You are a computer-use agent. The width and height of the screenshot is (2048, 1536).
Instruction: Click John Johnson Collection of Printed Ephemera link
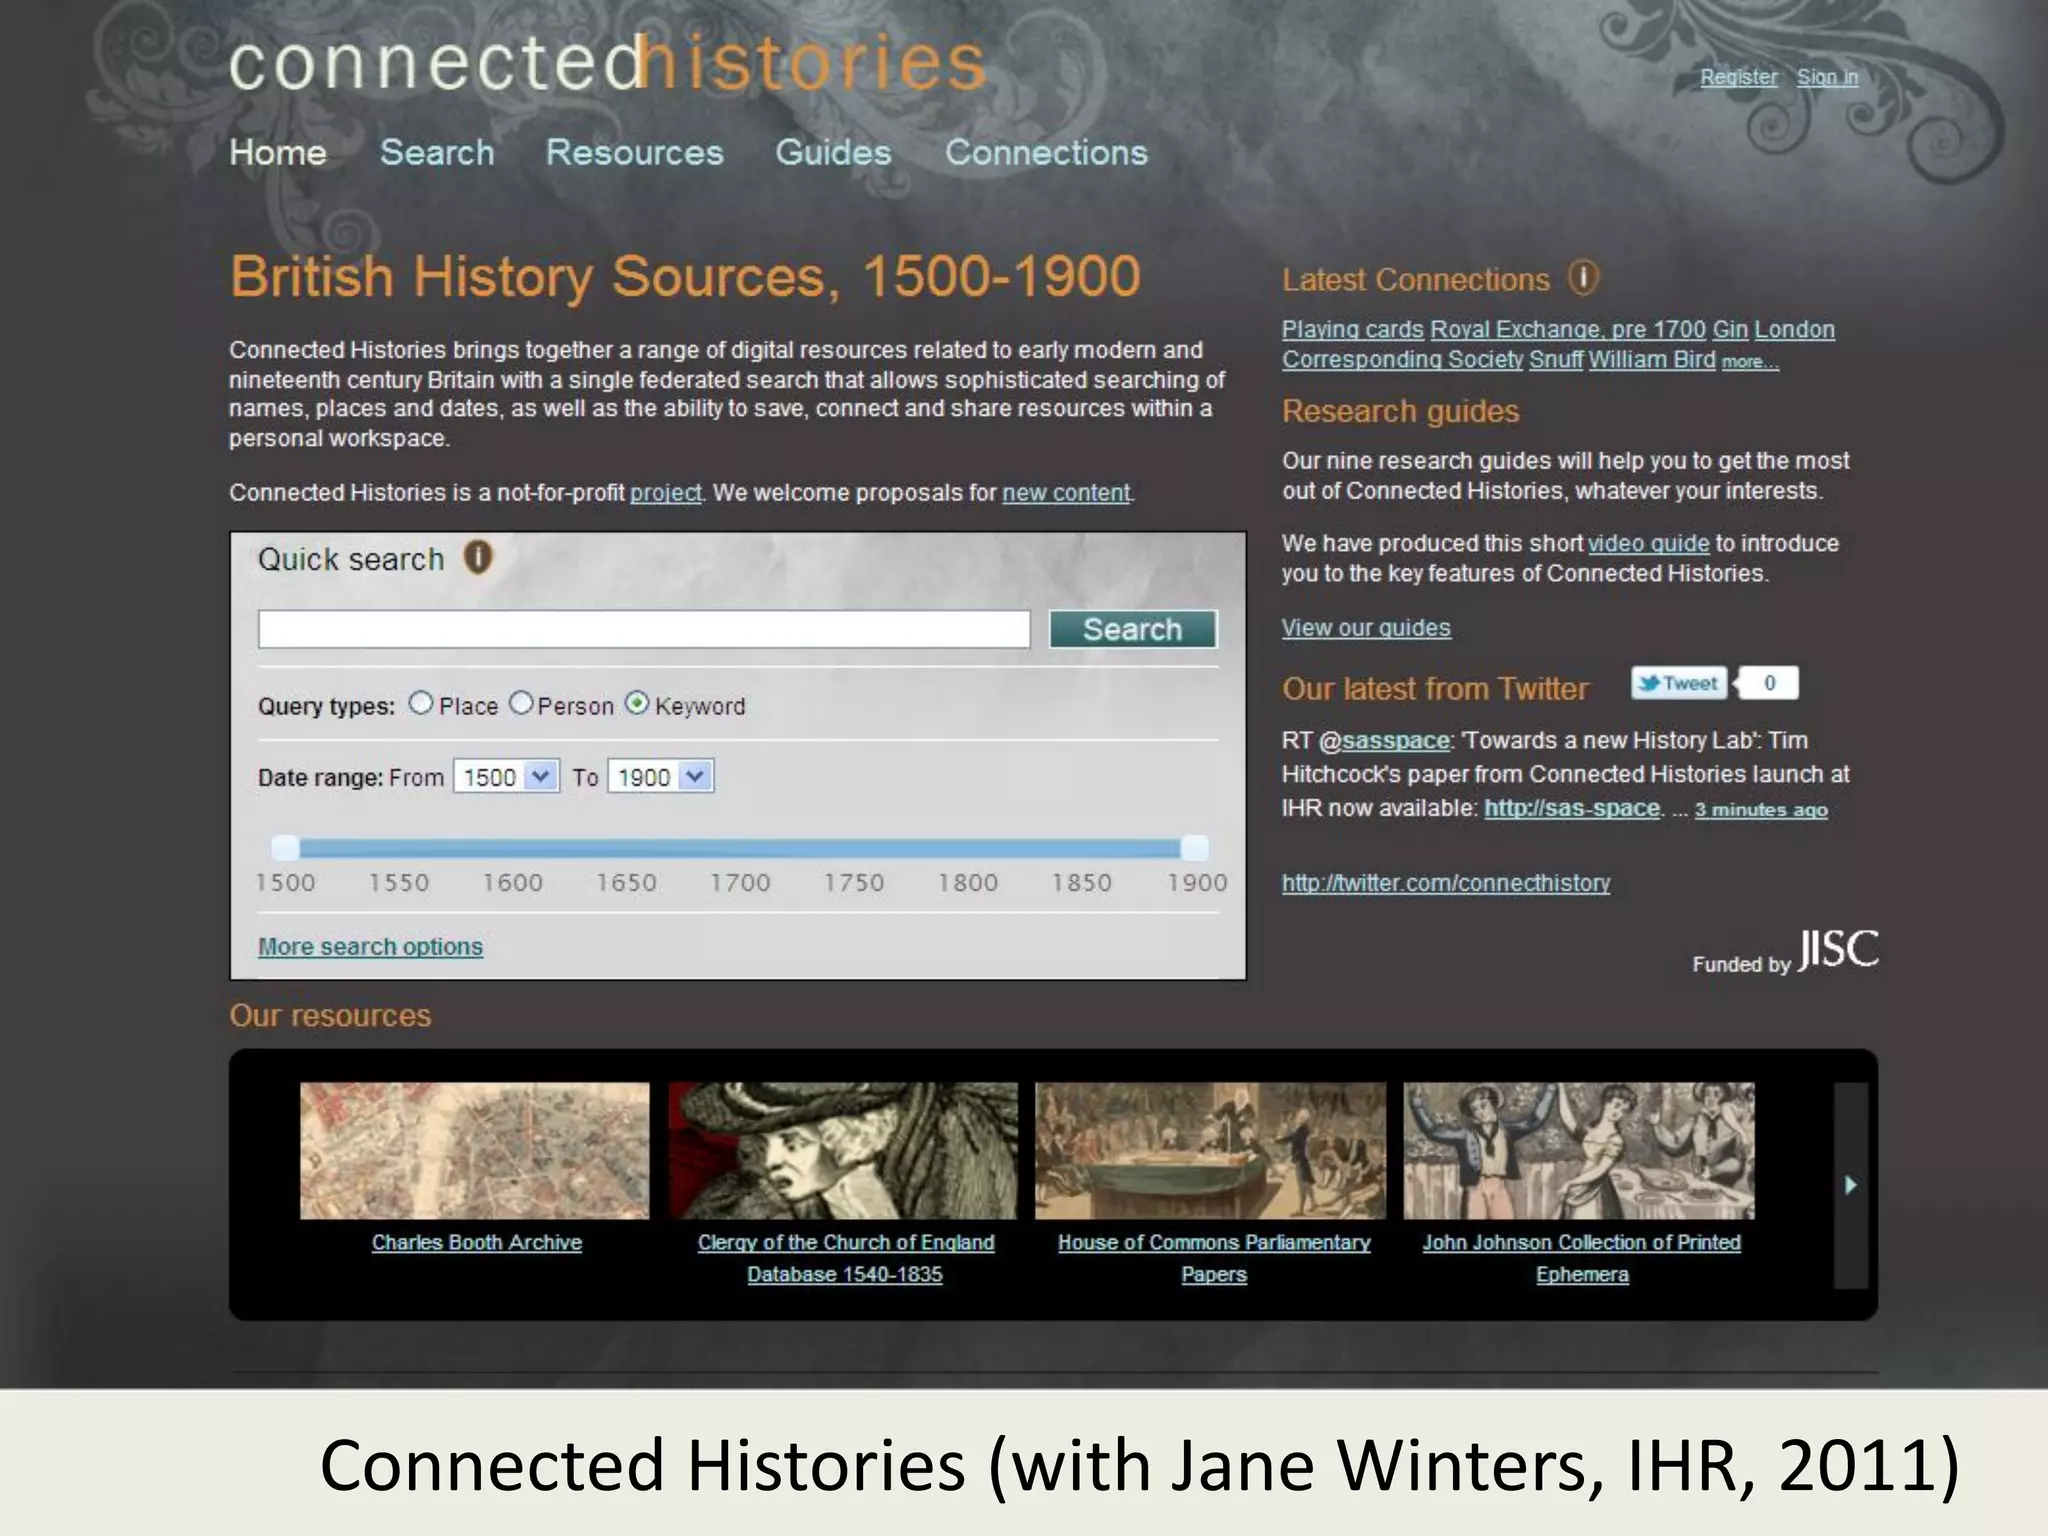(1582, 1258)
